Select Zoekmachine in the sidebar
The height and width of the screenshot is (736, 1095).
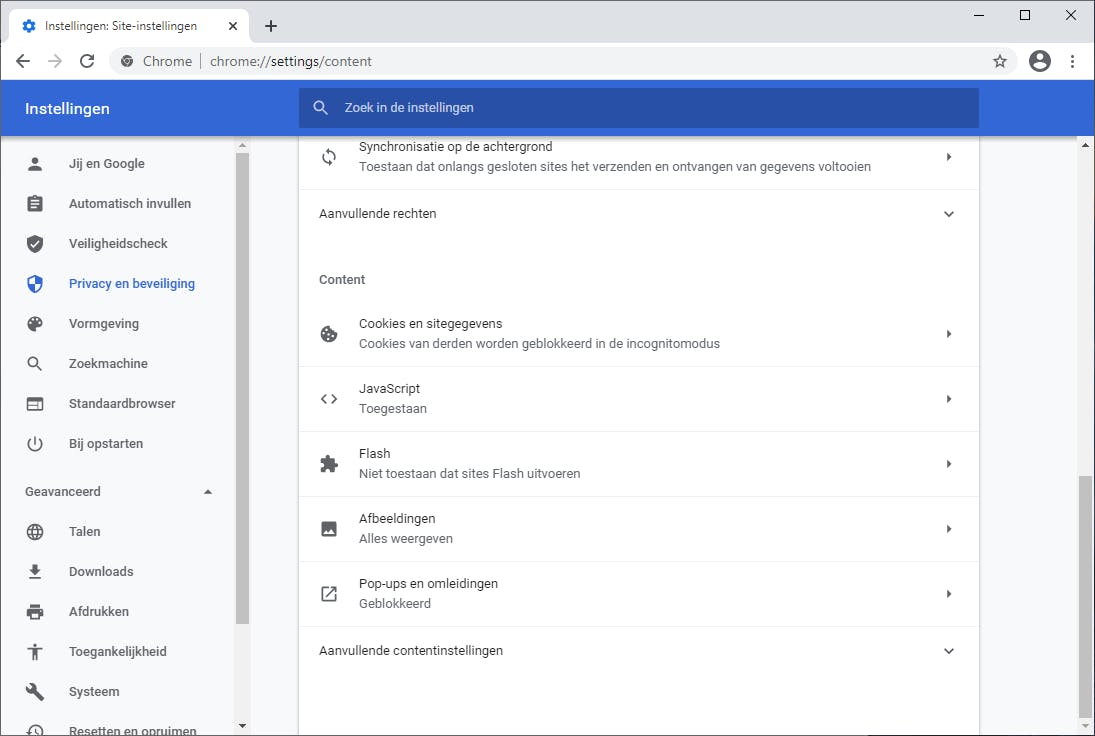[108, 364]
